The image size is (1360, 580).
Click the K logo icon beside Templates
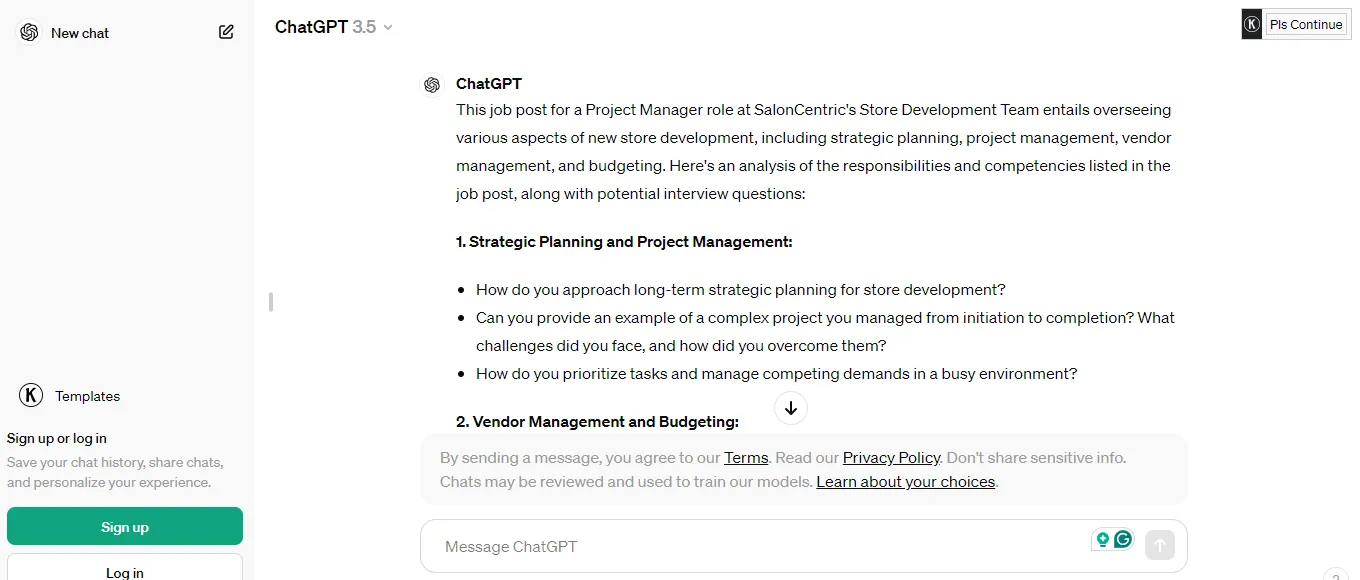[31, 395]
